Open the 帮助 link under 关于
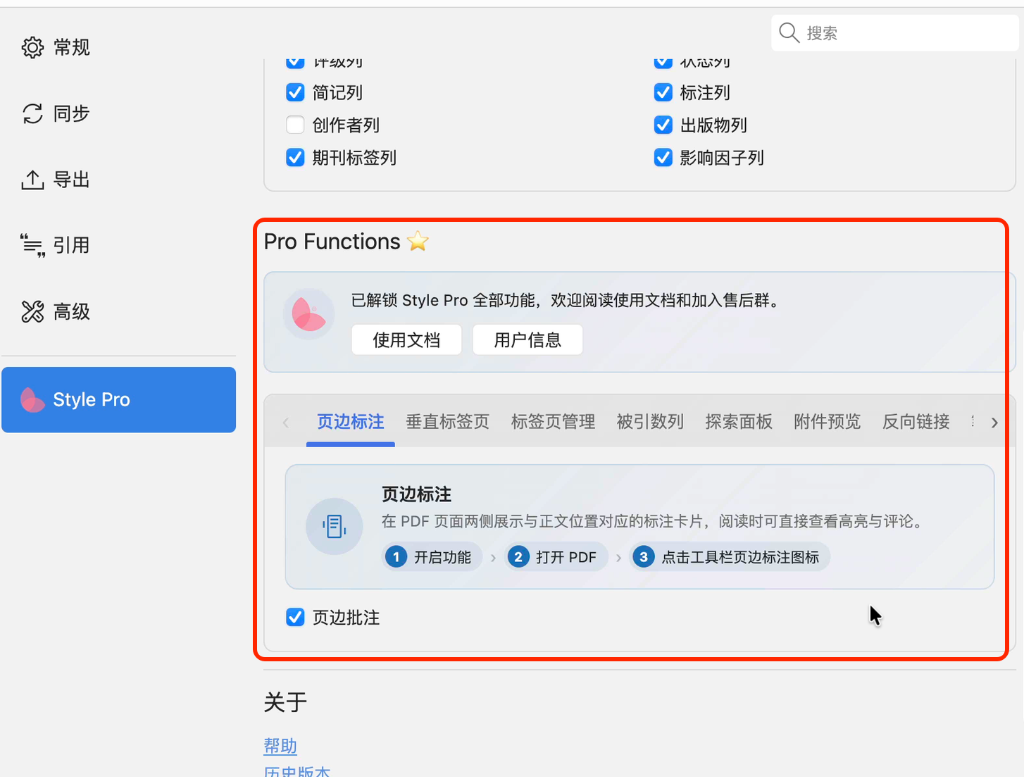 click(x=280, y=746)
